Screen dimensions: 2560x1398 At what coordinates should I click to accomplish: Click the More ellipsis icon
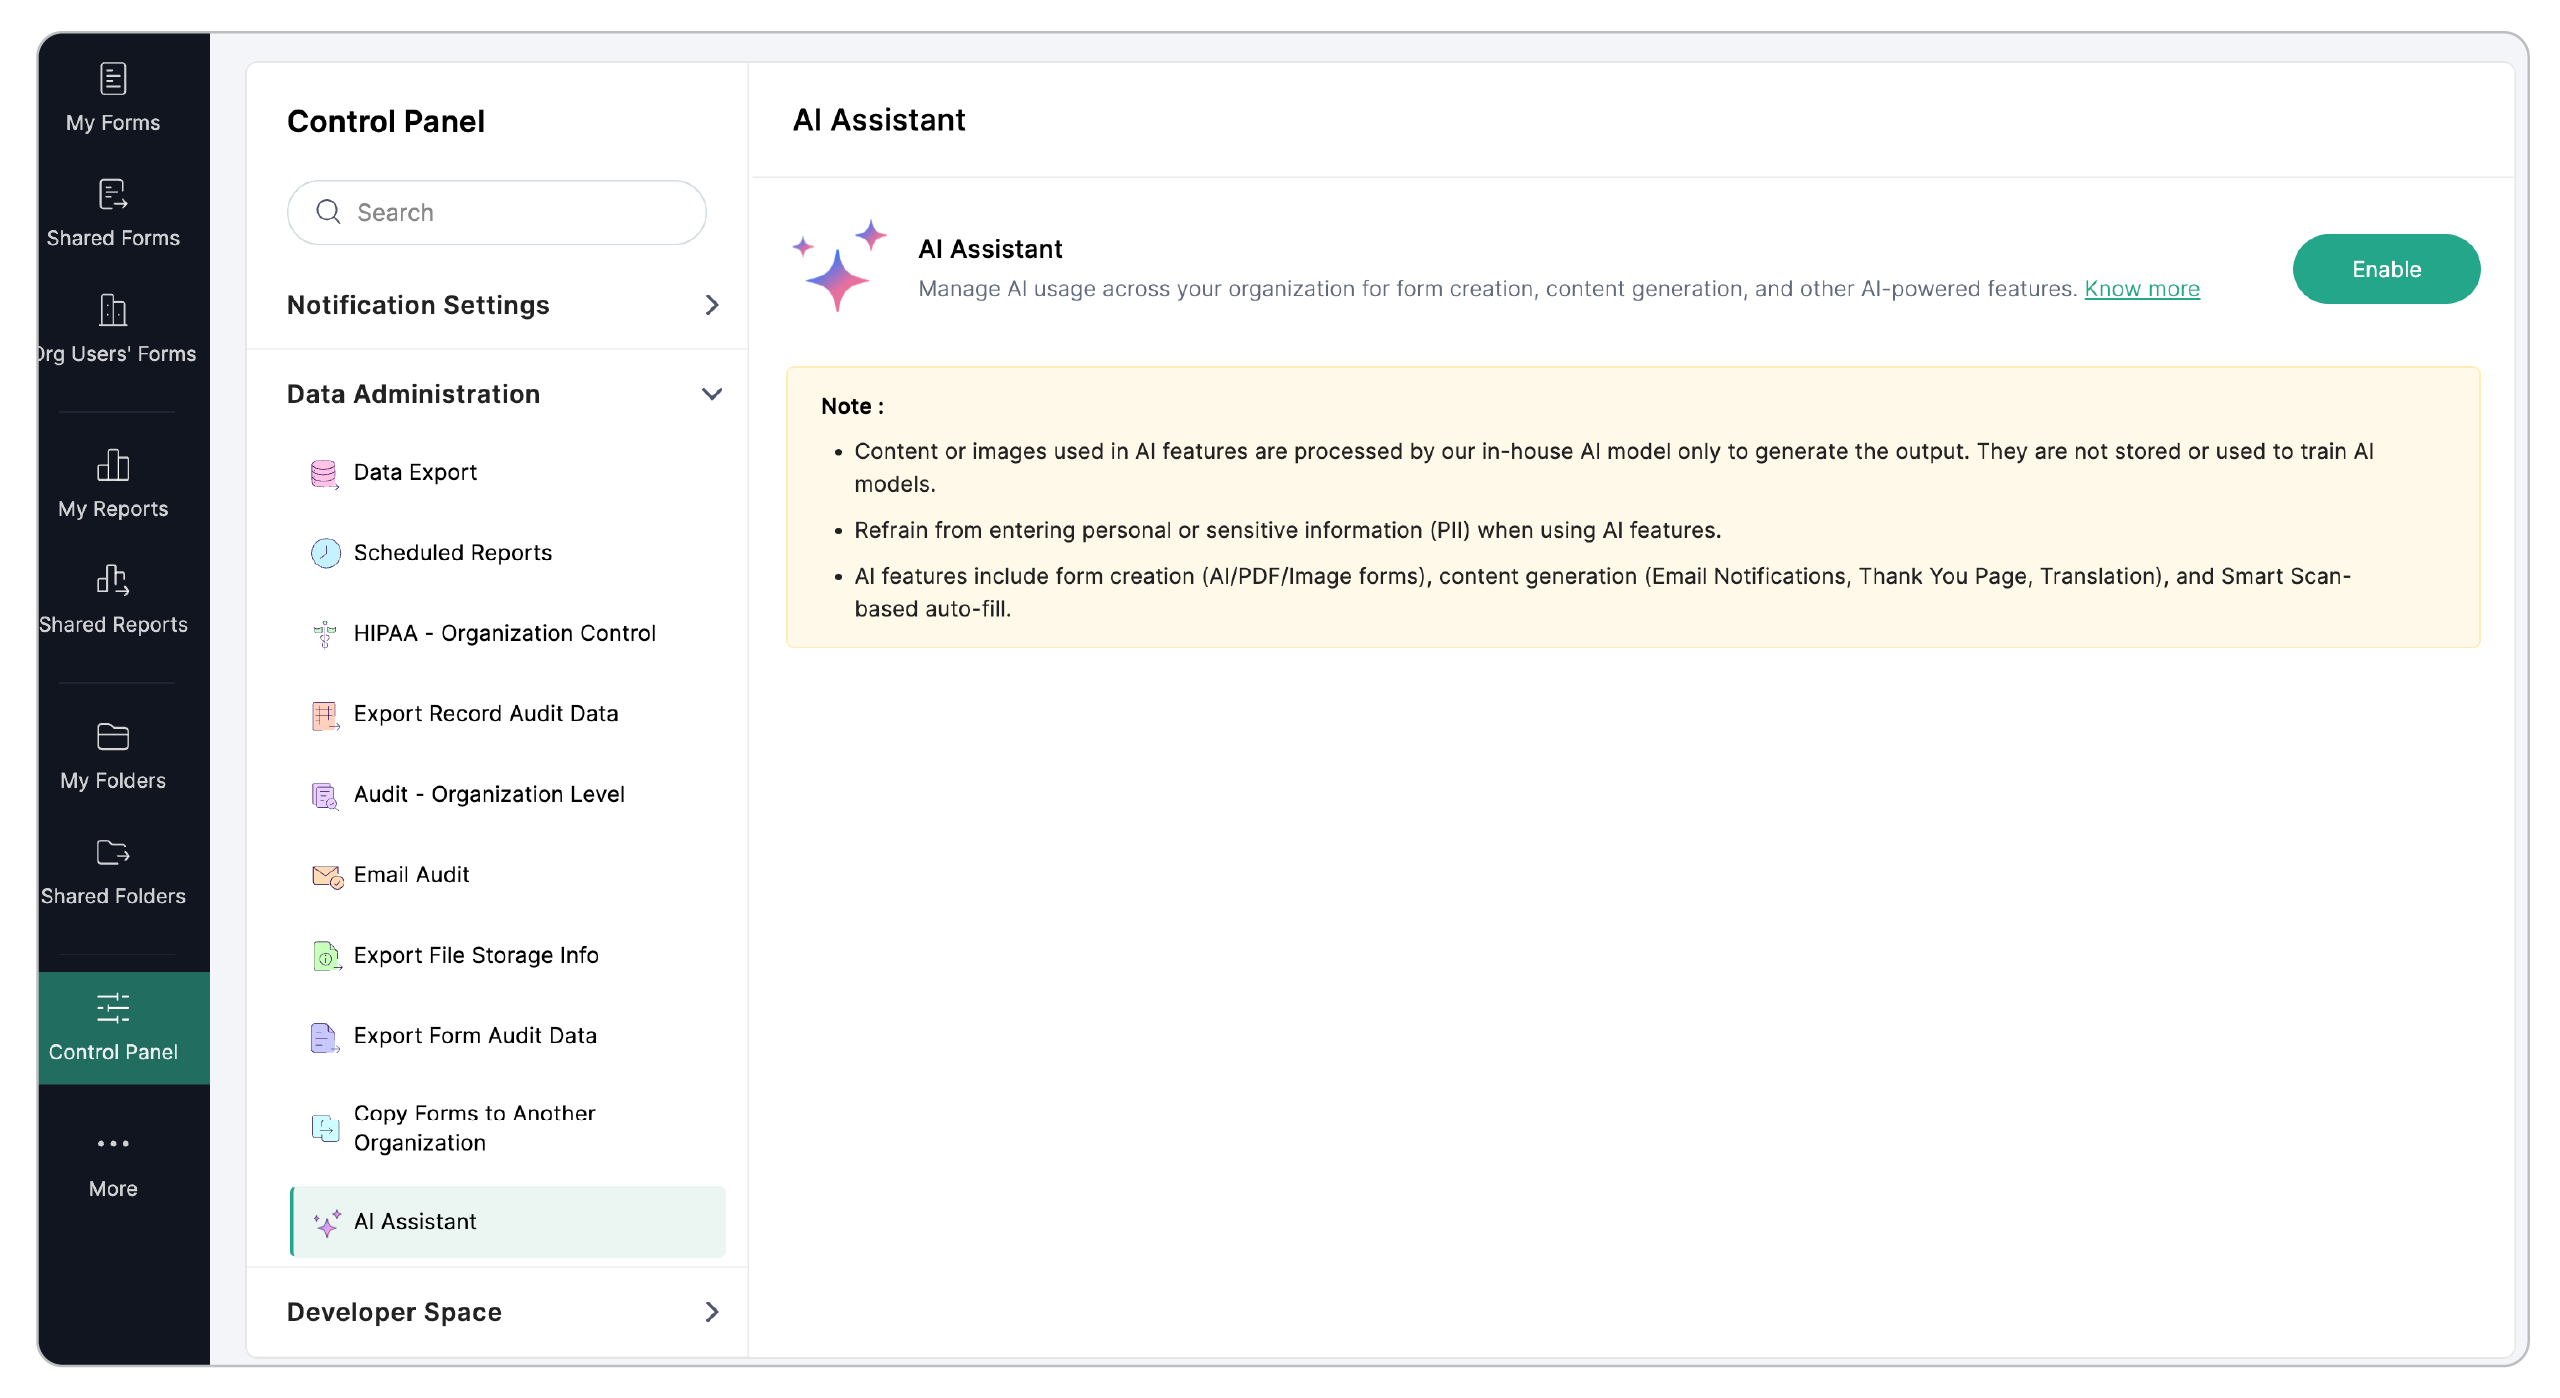[113, 1143]
